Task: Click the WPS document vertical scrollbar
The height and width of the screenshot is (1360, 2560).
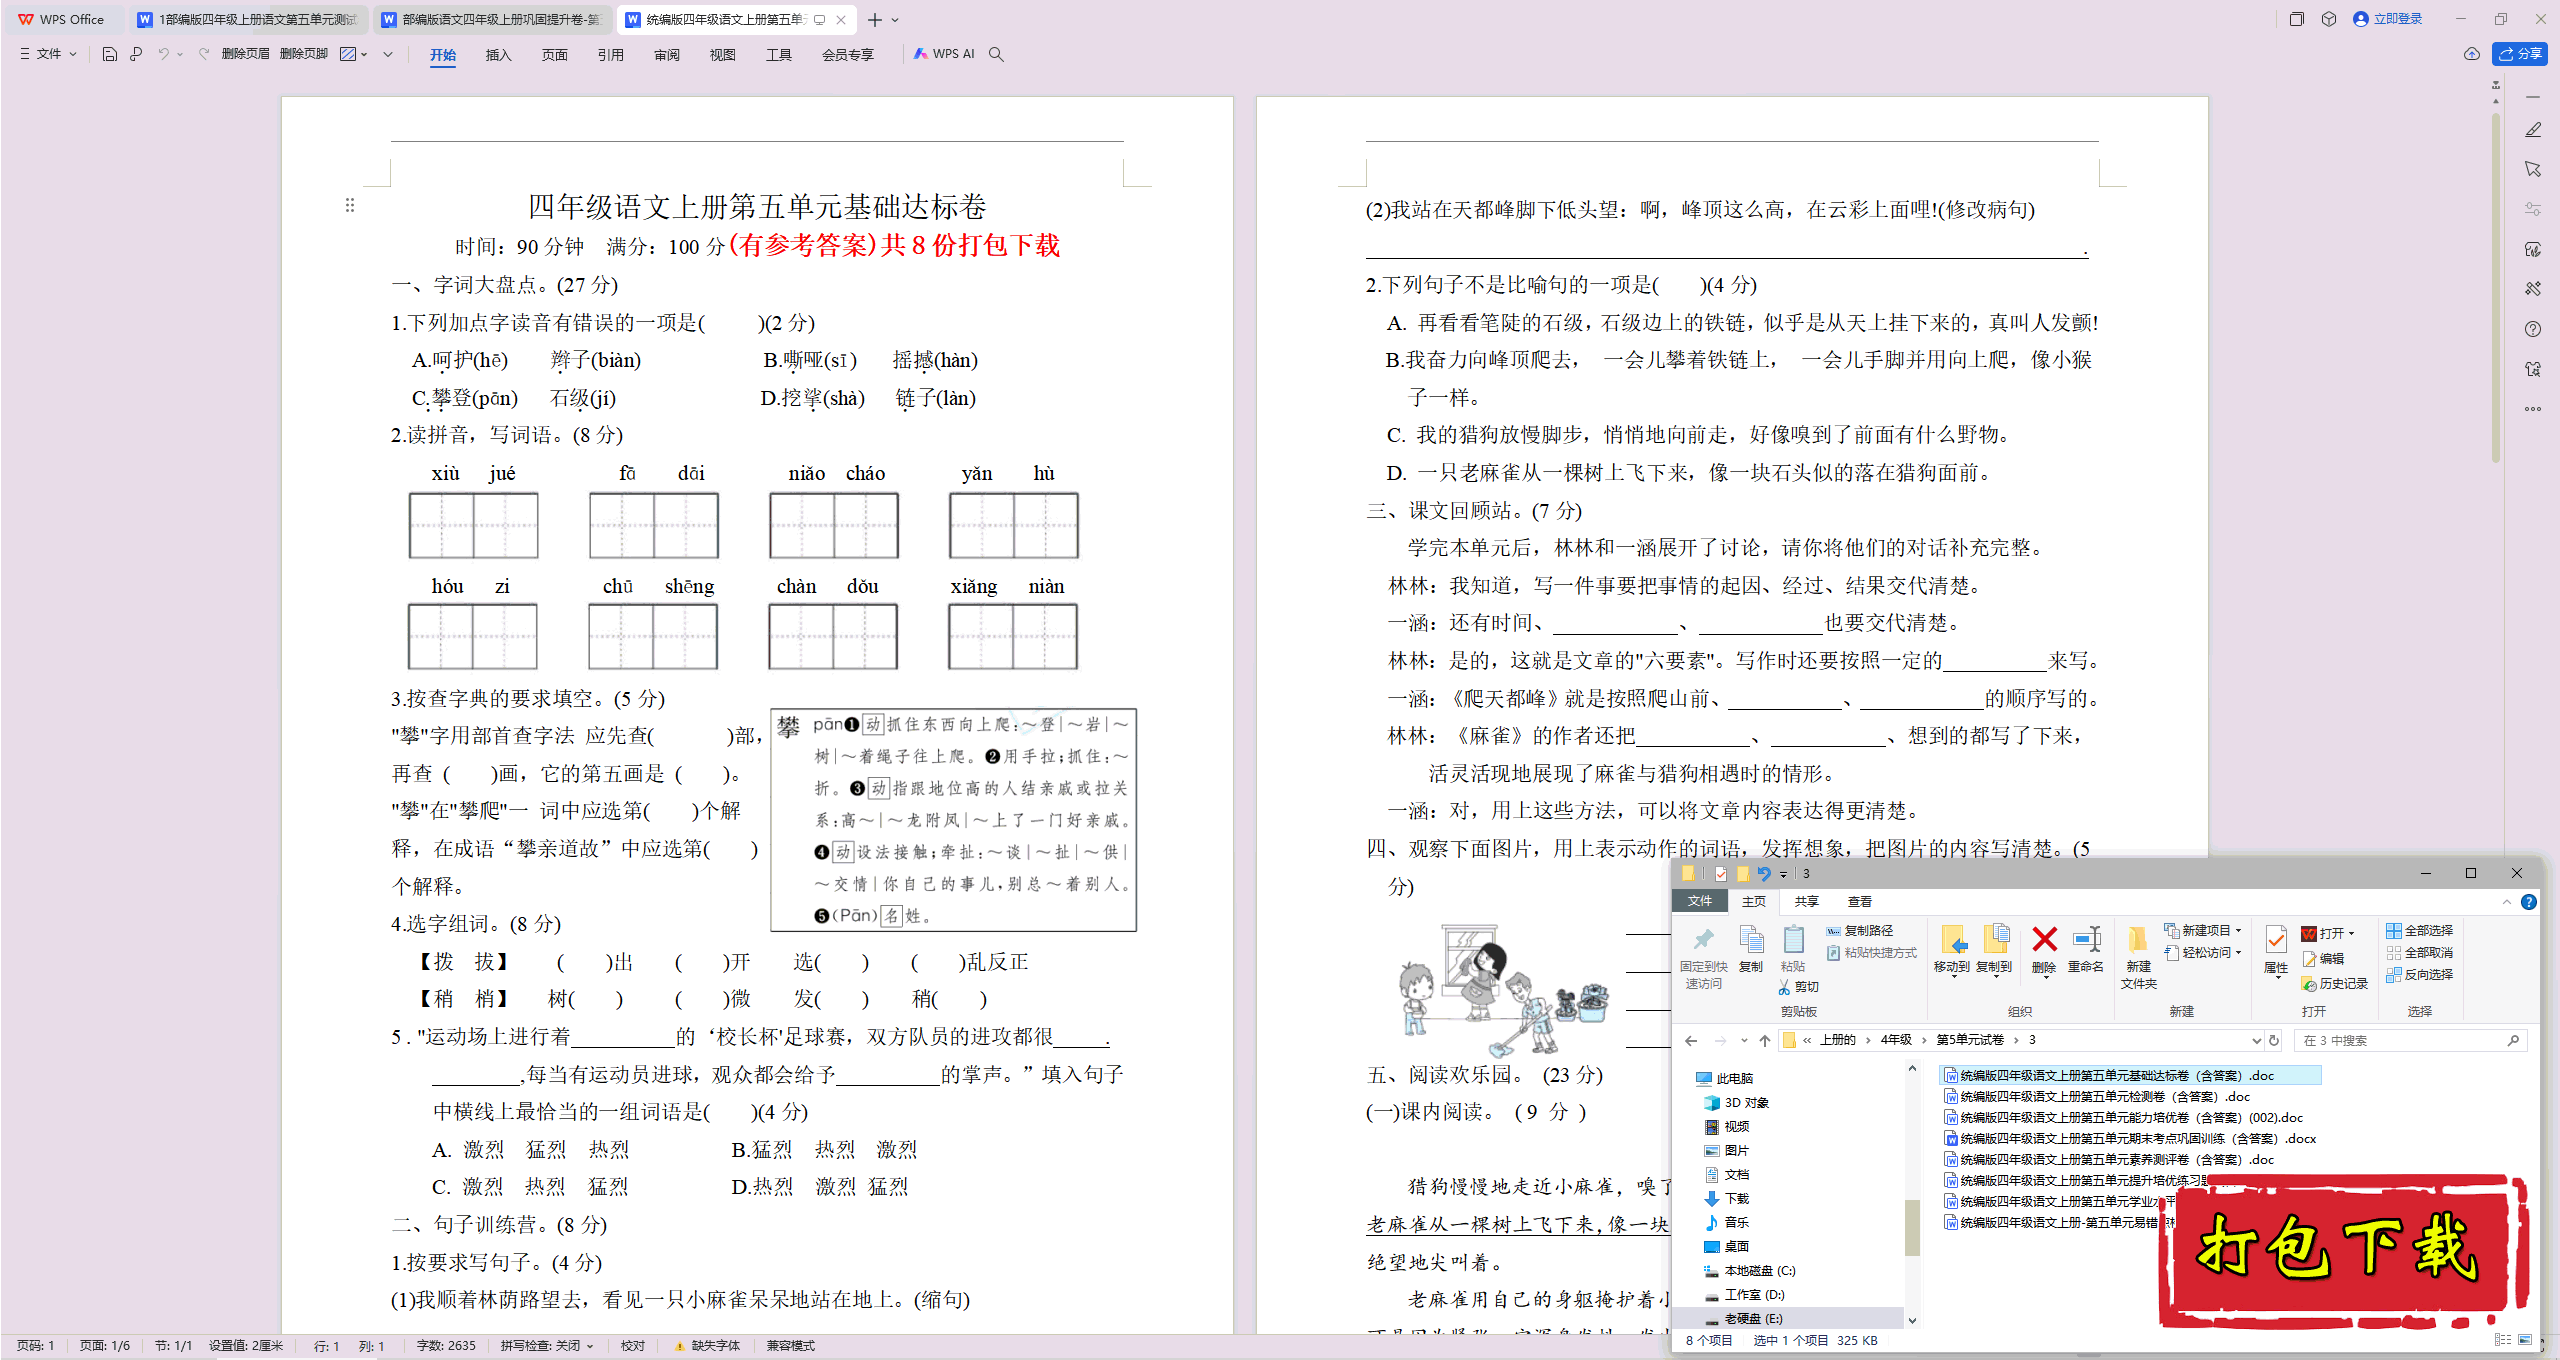Action: 2496,290
